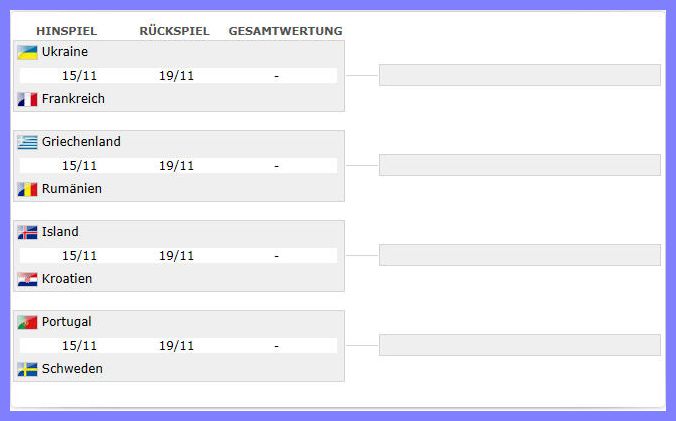Screen dimensions: 676x421
Task: Select the Hinspiel column header
Action: [66, 31]
